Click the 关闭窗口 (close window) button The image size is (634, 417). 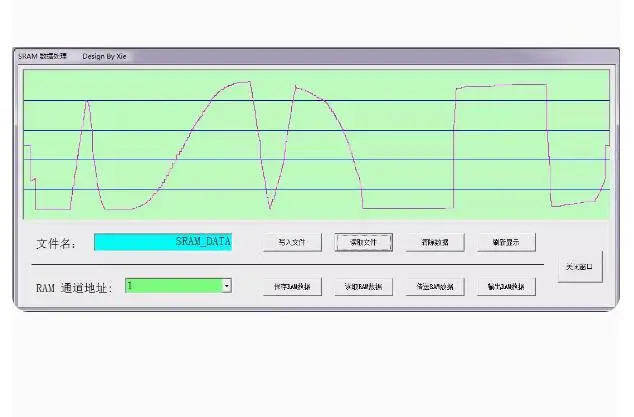pos(580,267)
